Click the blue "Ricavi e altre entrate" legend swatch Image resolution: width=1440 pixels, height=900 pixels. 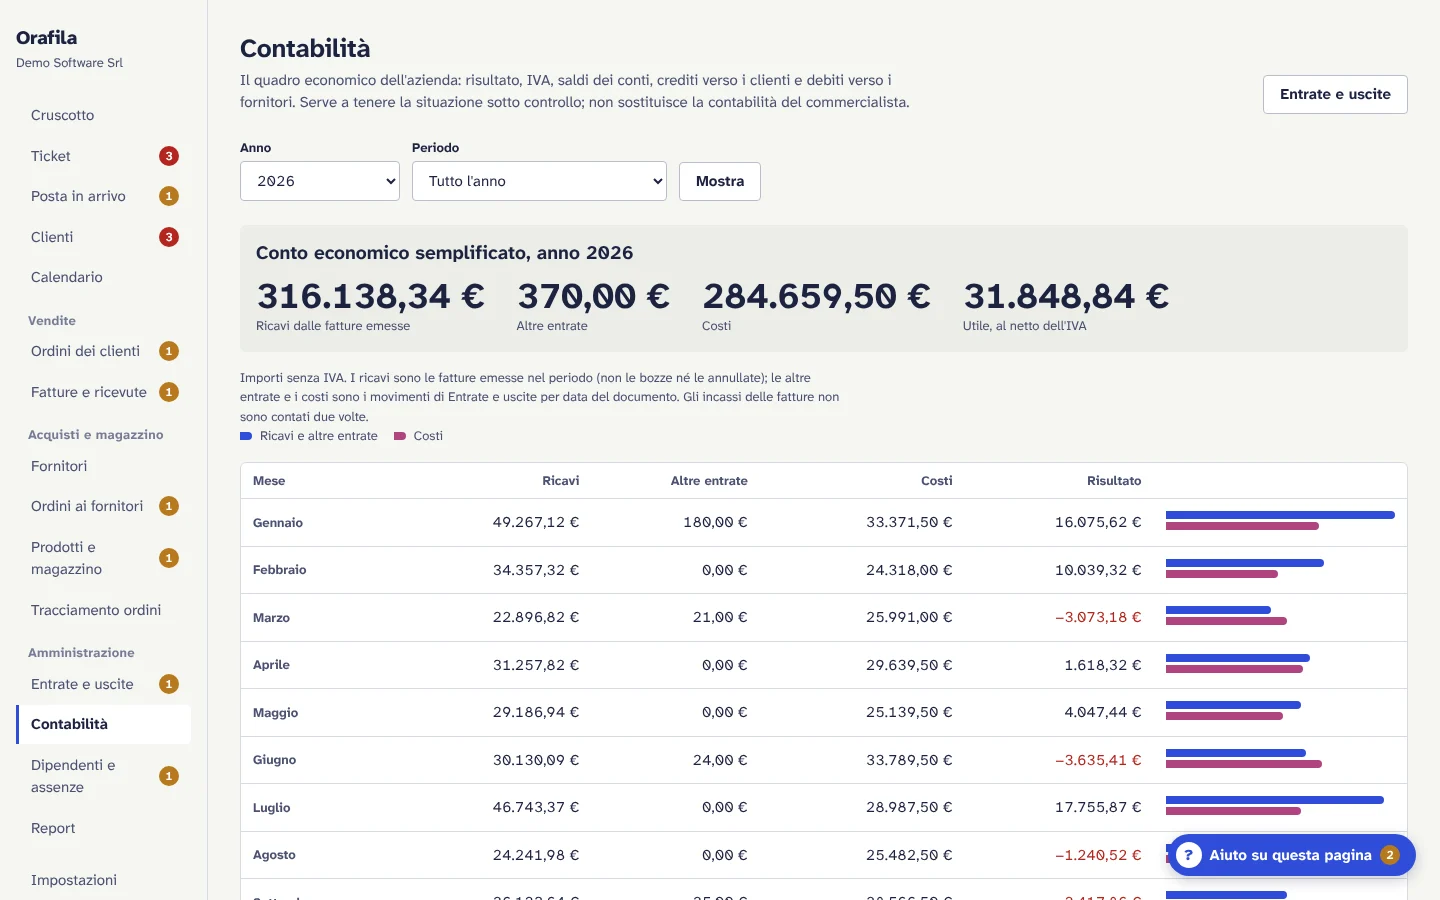pos(246,436)
